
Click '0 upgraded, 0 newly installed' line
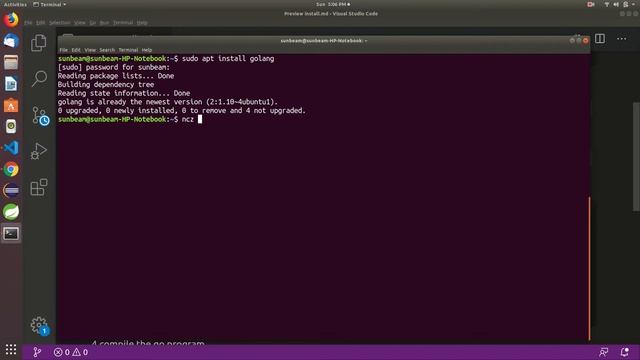pos(182,111)
